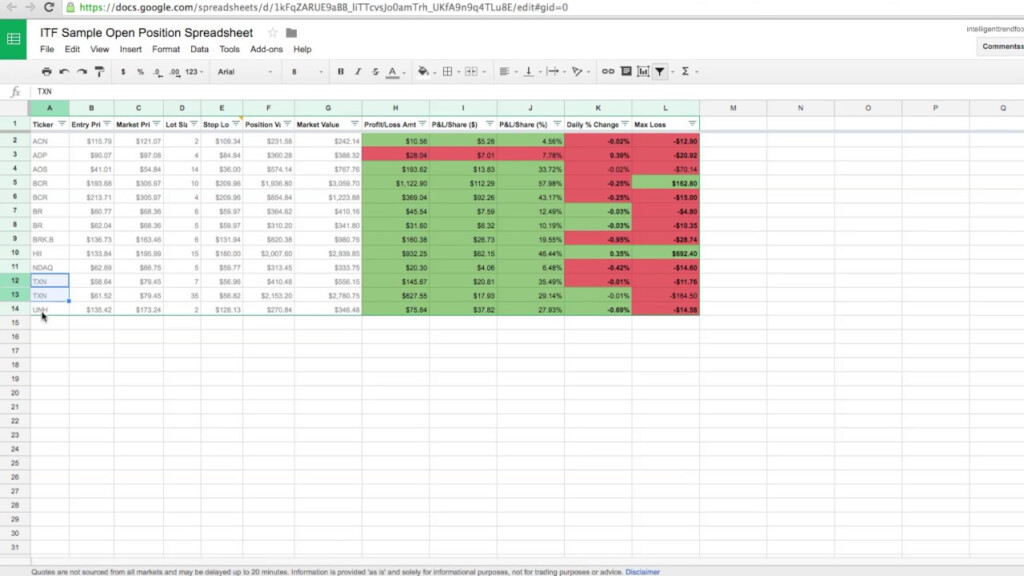Open filter dropdown for P&L/Share (%) column

557,124
